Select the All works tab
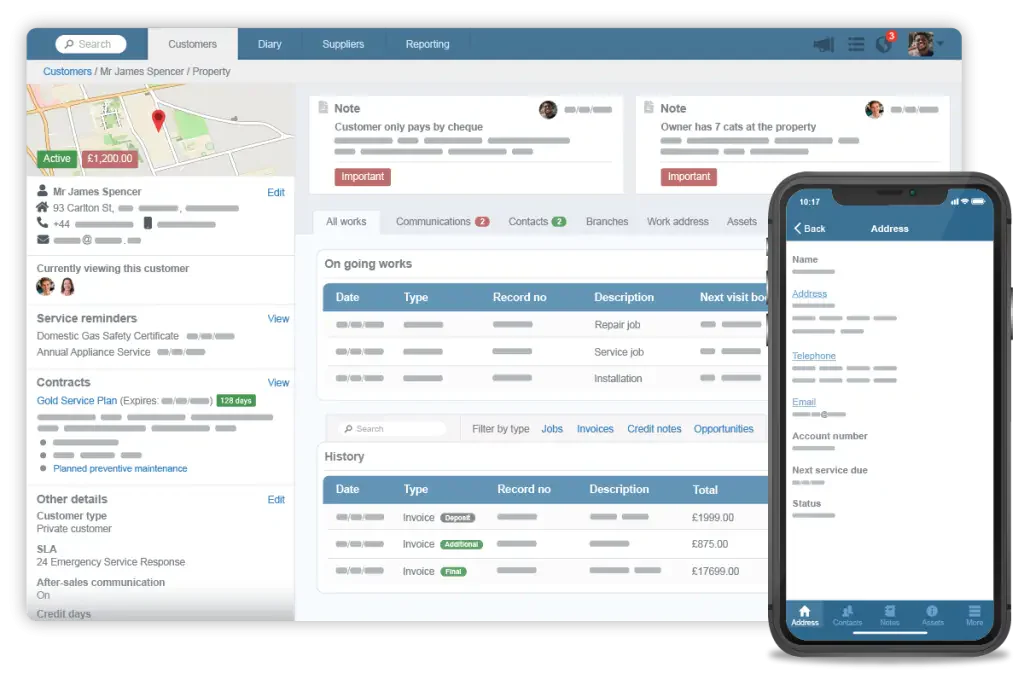This screenshot has height=679, width=1024. tap(346, 222)
